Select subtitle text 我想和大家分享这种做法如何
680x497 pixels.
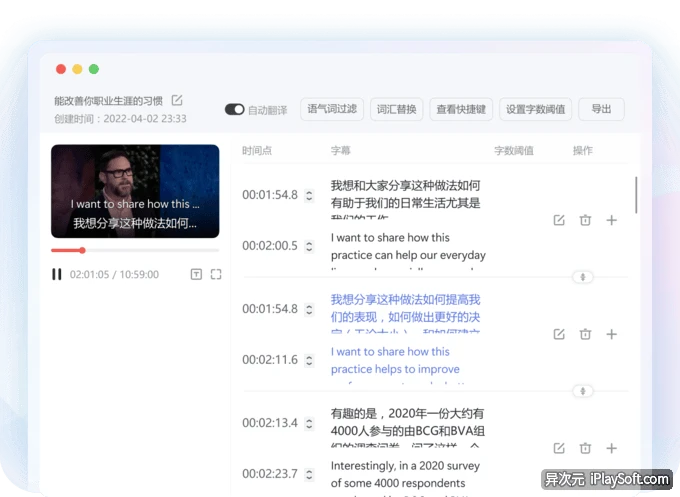pos(405,186)
